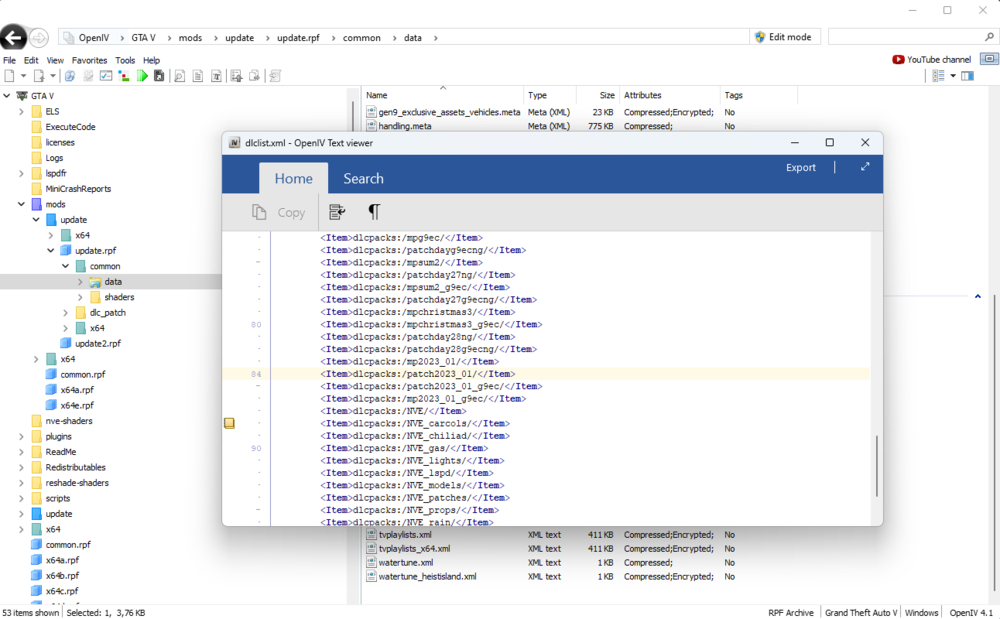
Task: Expand the ELS folder
Action: [21, 112]
